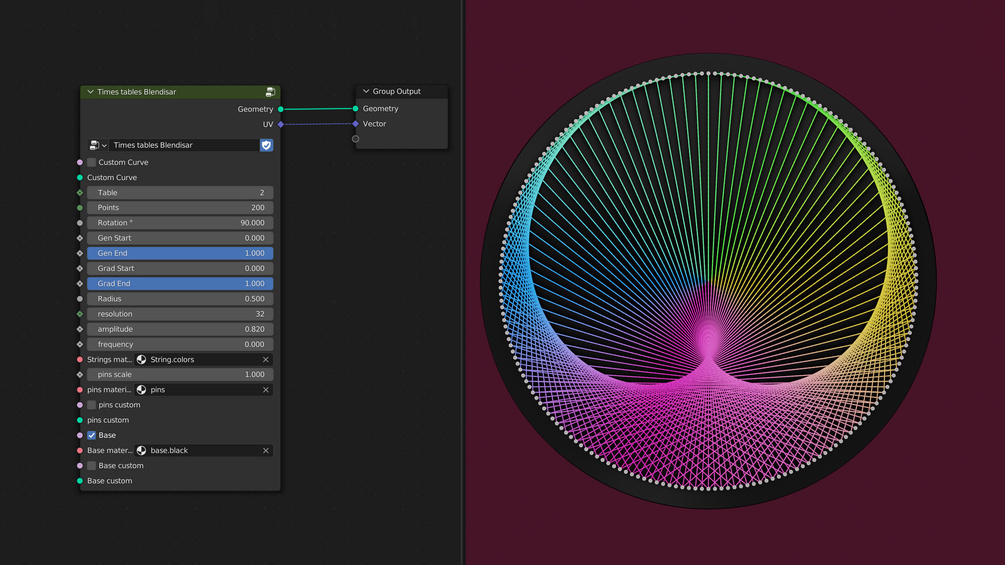Click the amplitude value field
1005x565 pixels.
pyautogui.click(x=180, y=329)
